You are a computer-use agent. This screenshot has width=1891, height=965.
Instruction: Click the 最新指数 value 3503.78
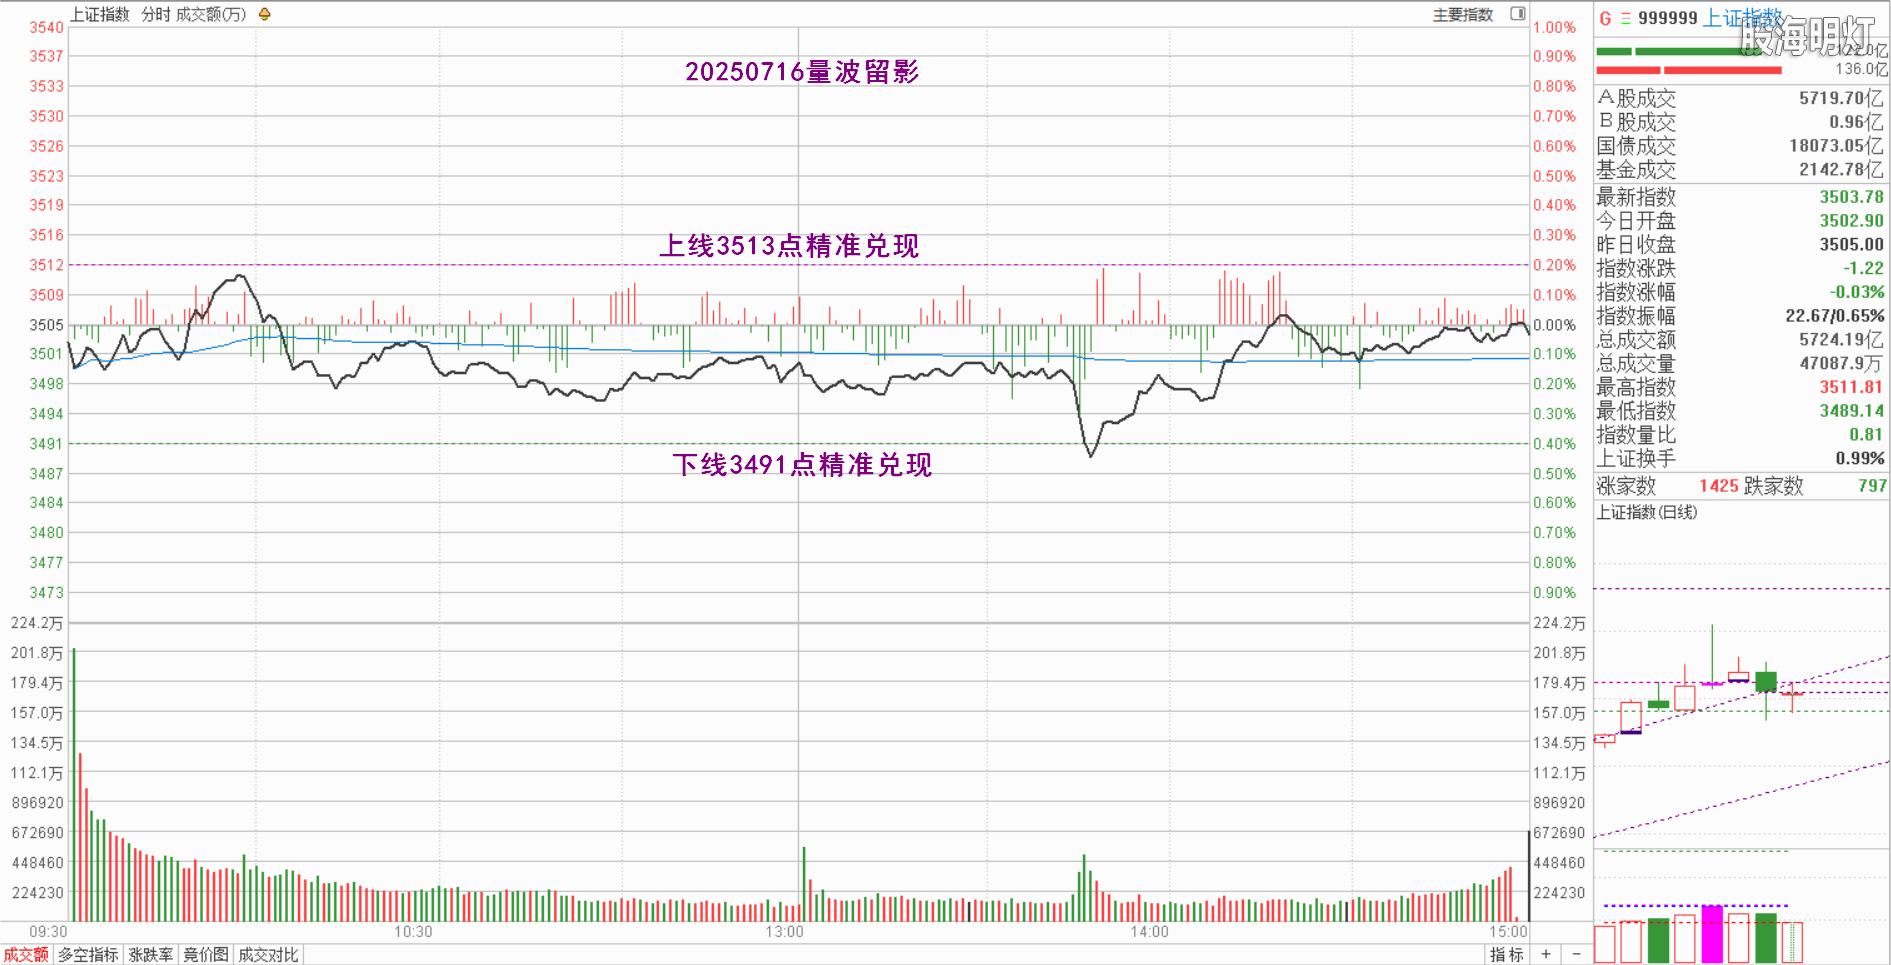(1851, 197)
